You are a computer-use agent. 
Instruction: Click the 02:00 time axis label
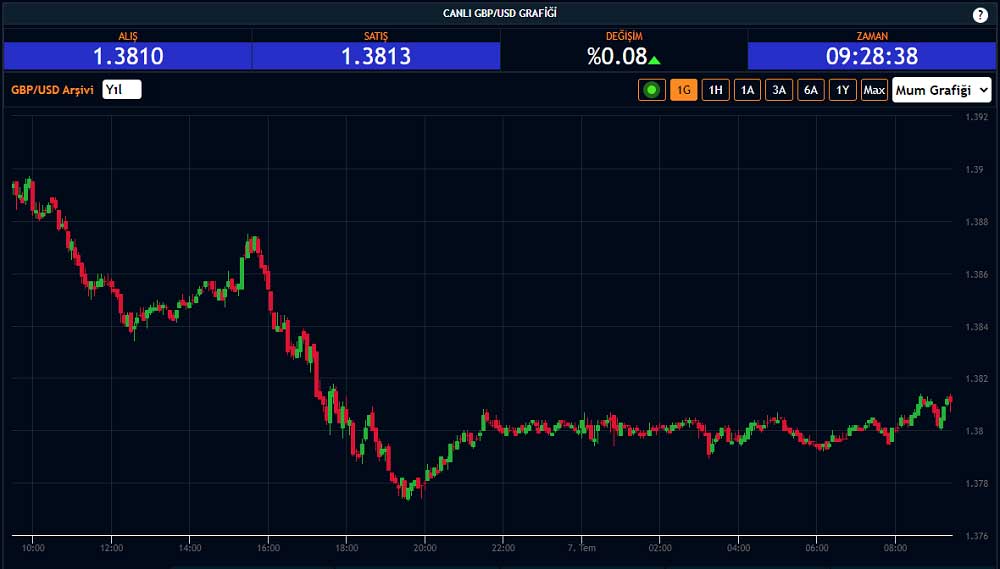tap(660, 548)
